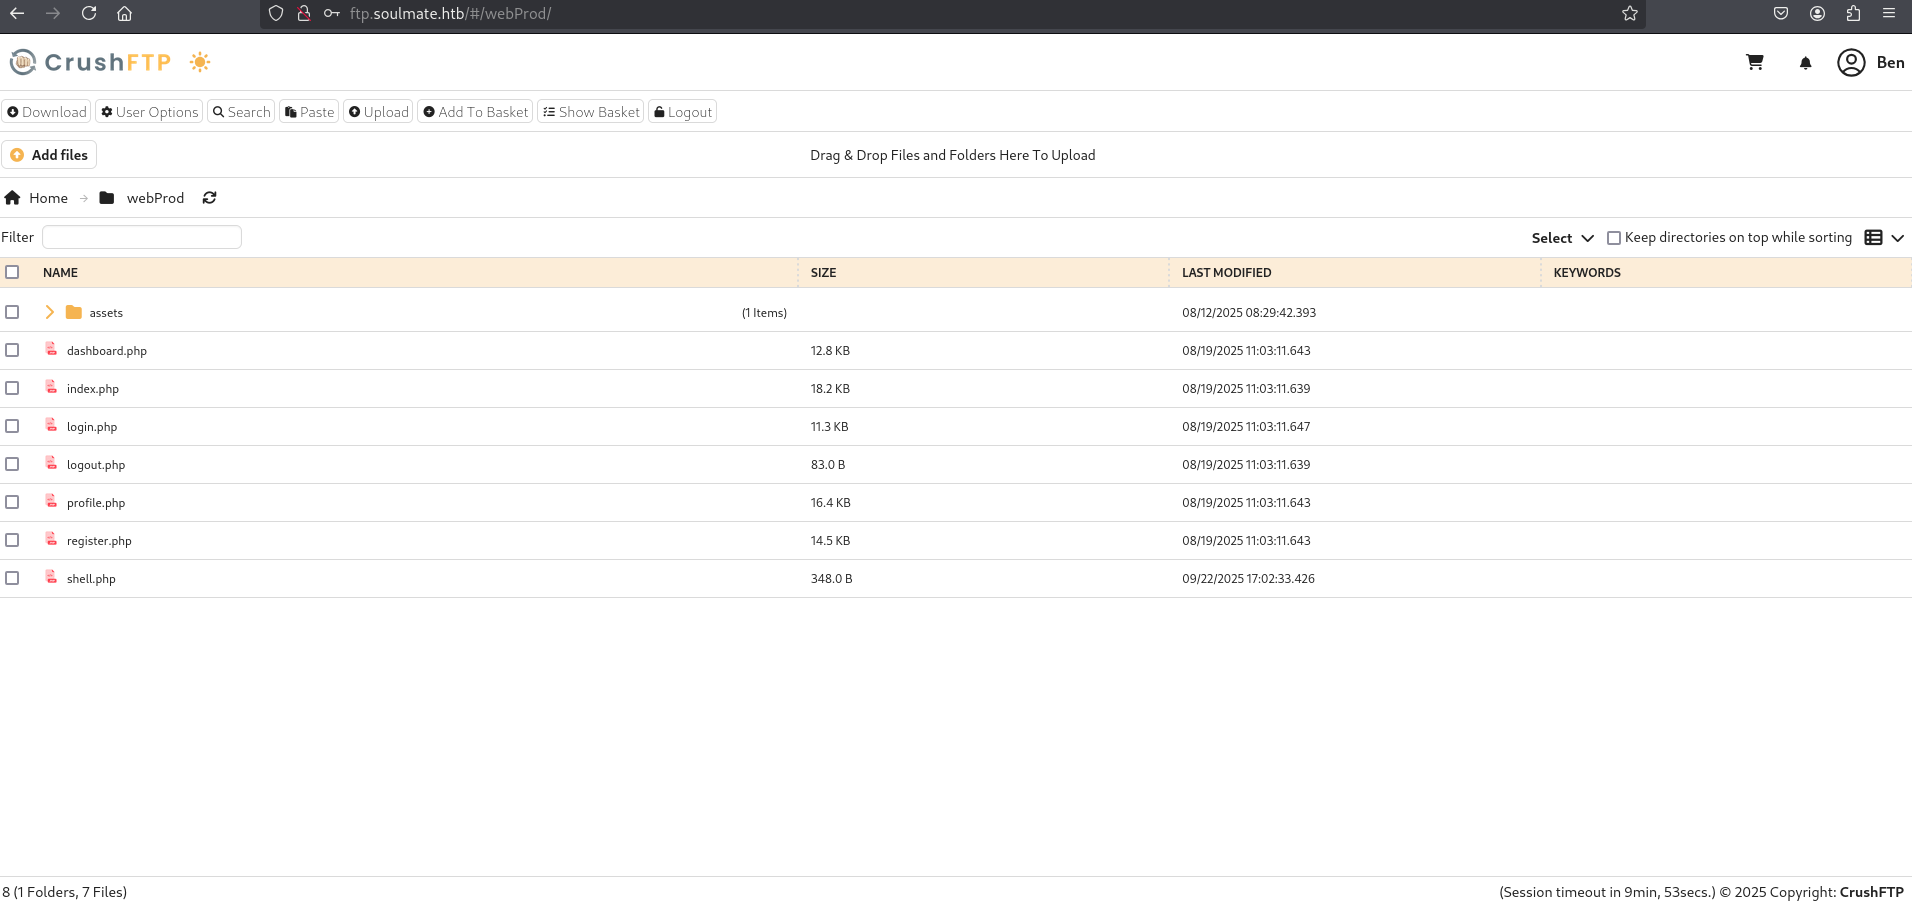Open browser extensions icon

[1853, 13]
